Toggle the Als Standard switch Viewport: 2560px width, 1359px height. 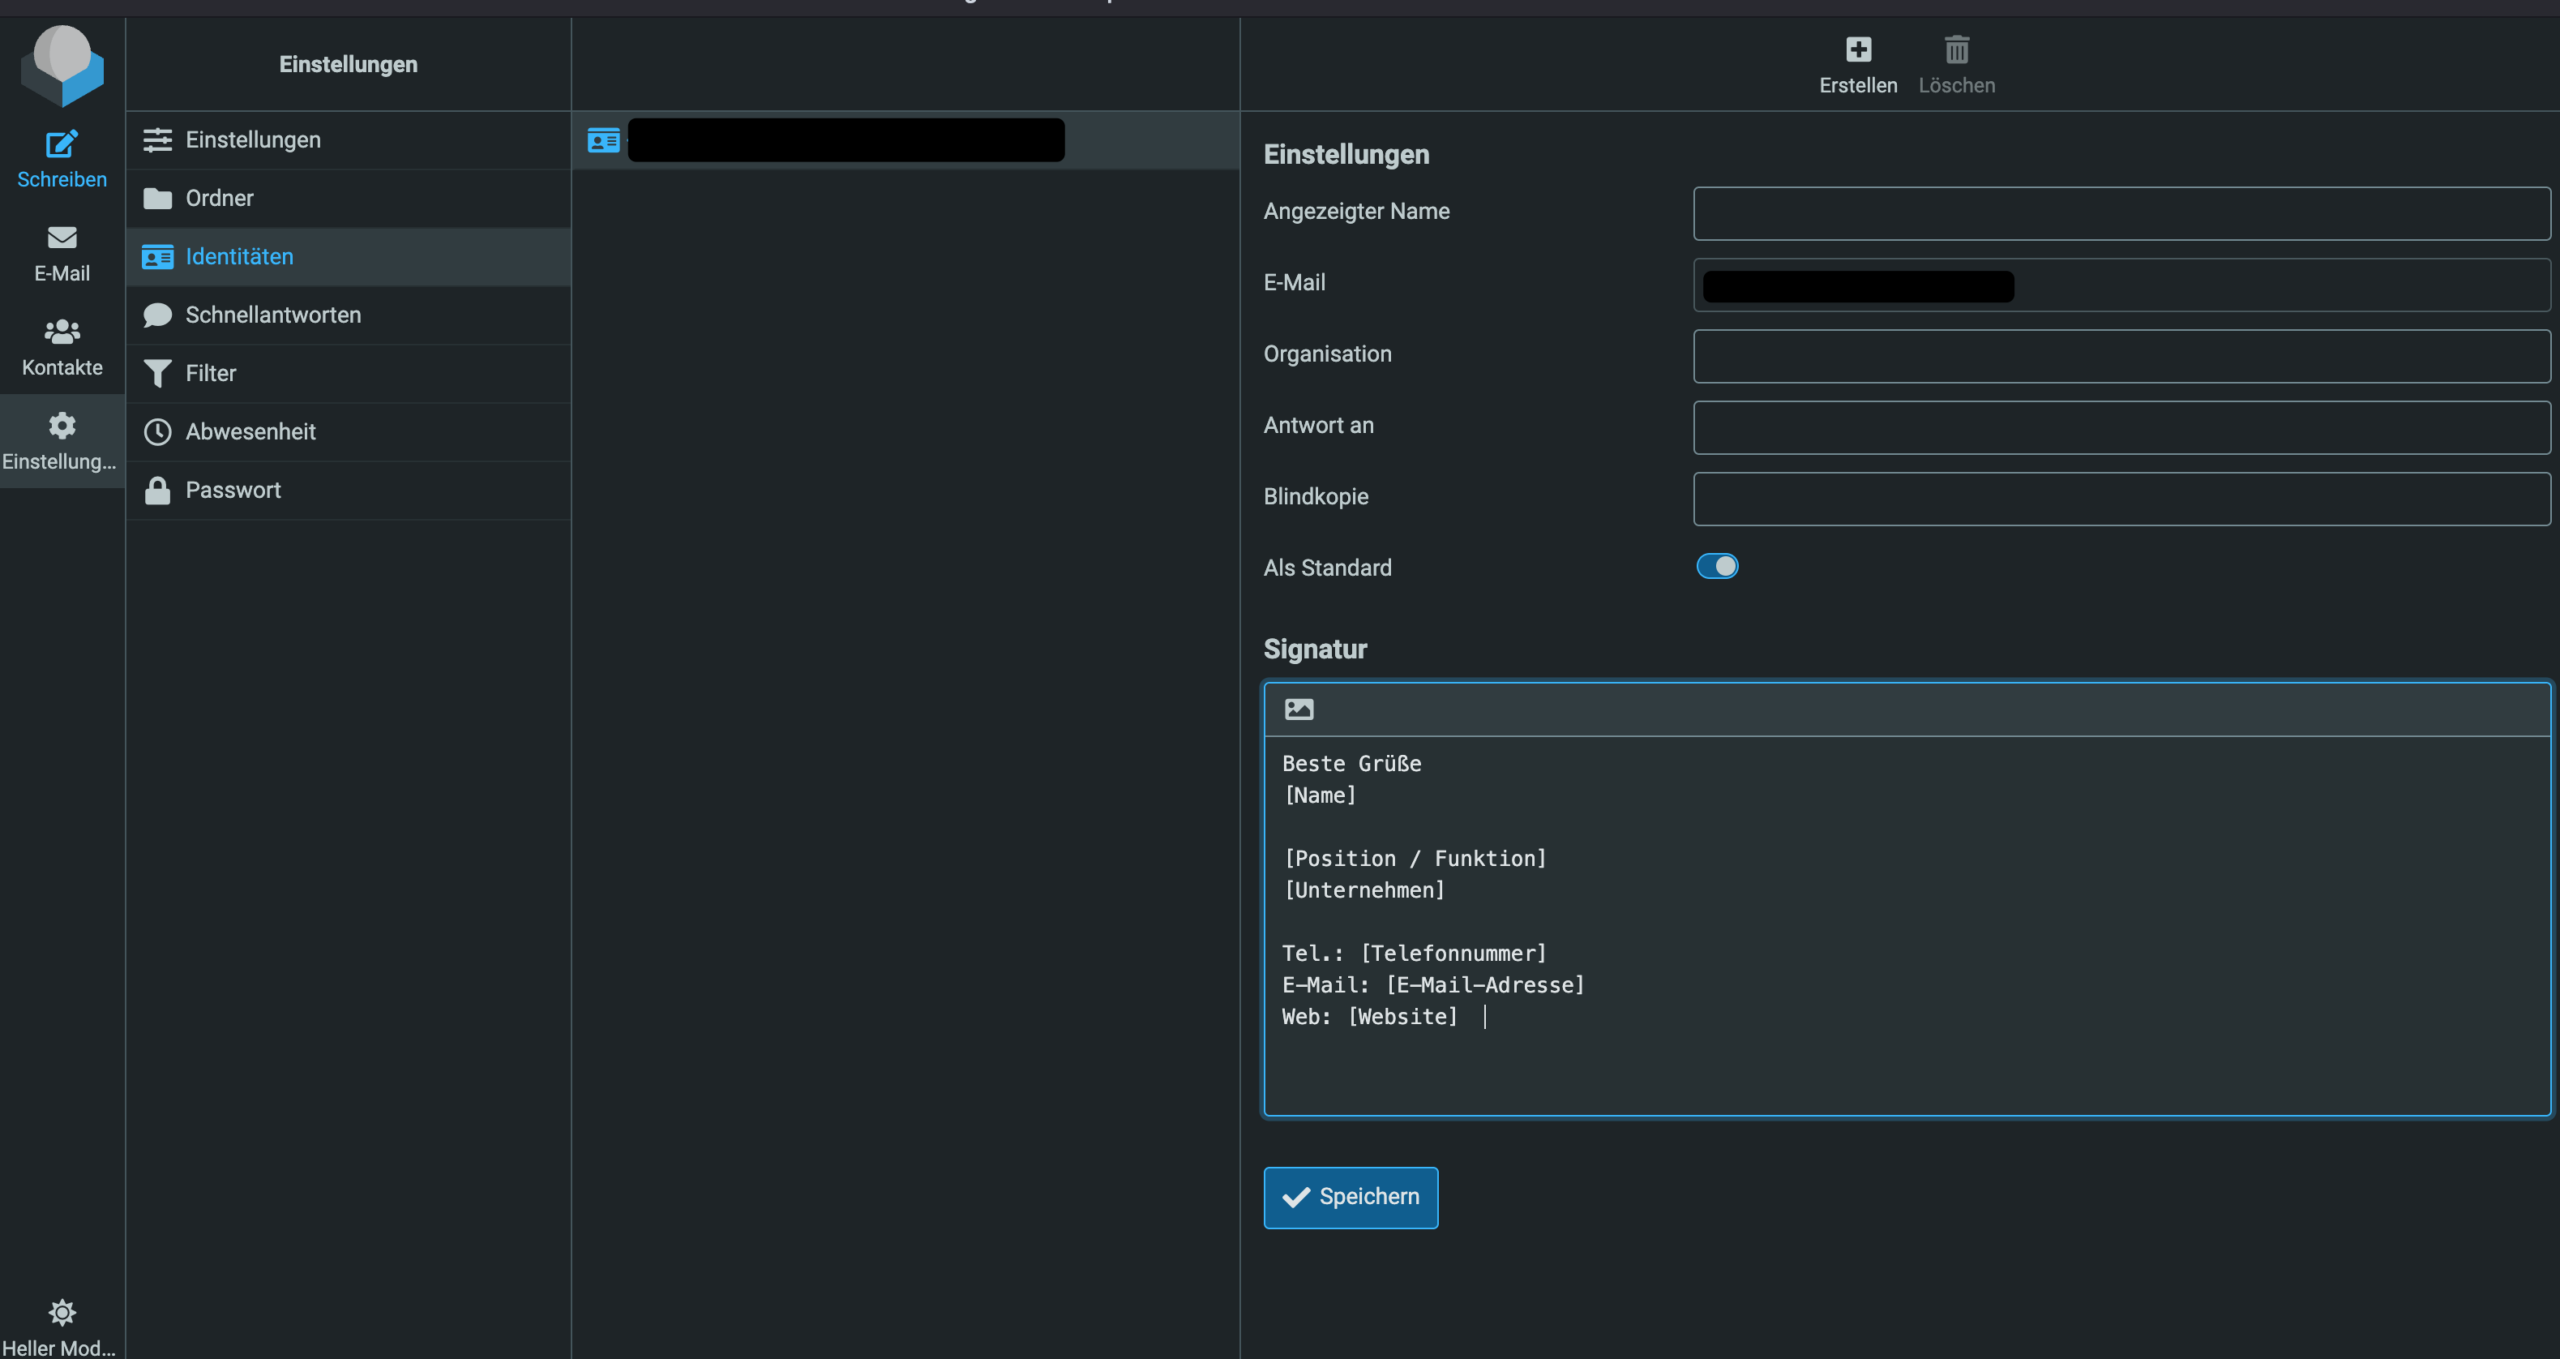pos(1717,567)
